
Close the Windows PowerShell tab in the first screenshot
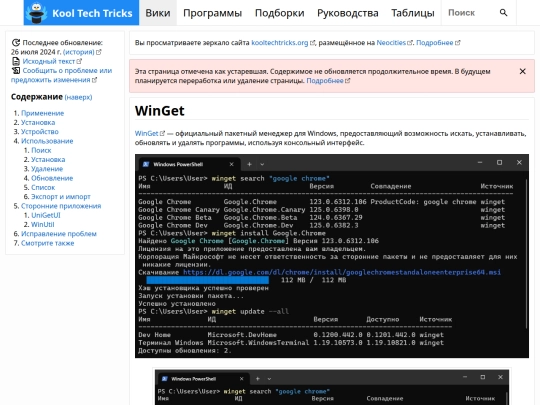(x=231, y=164)
